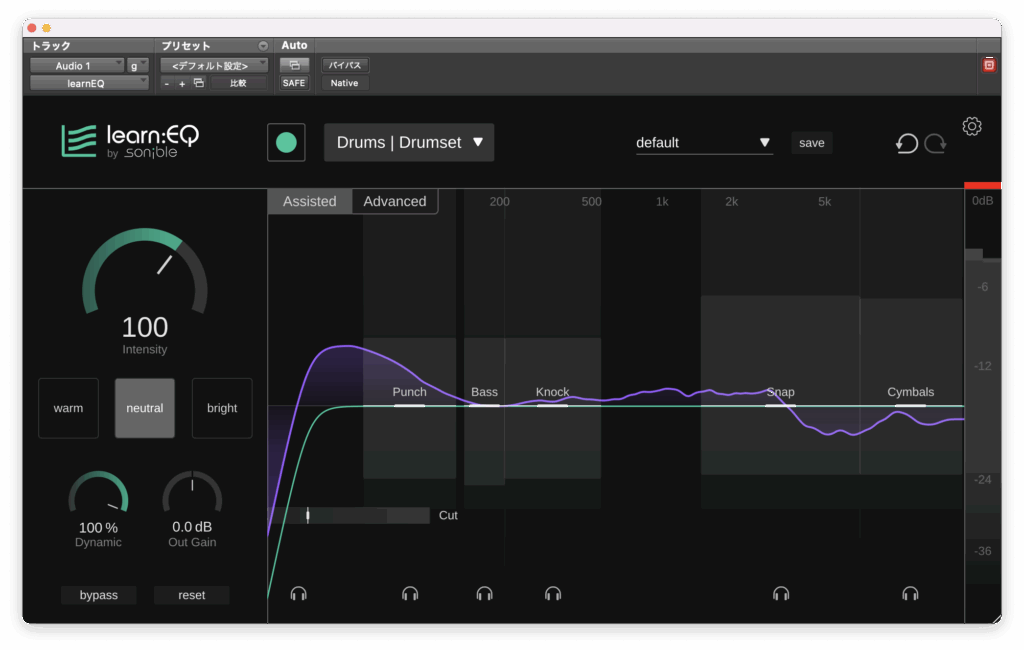Screen dimensions: 1024x650
Task: Click the red plugin target icon
Action: click(989, 65)
